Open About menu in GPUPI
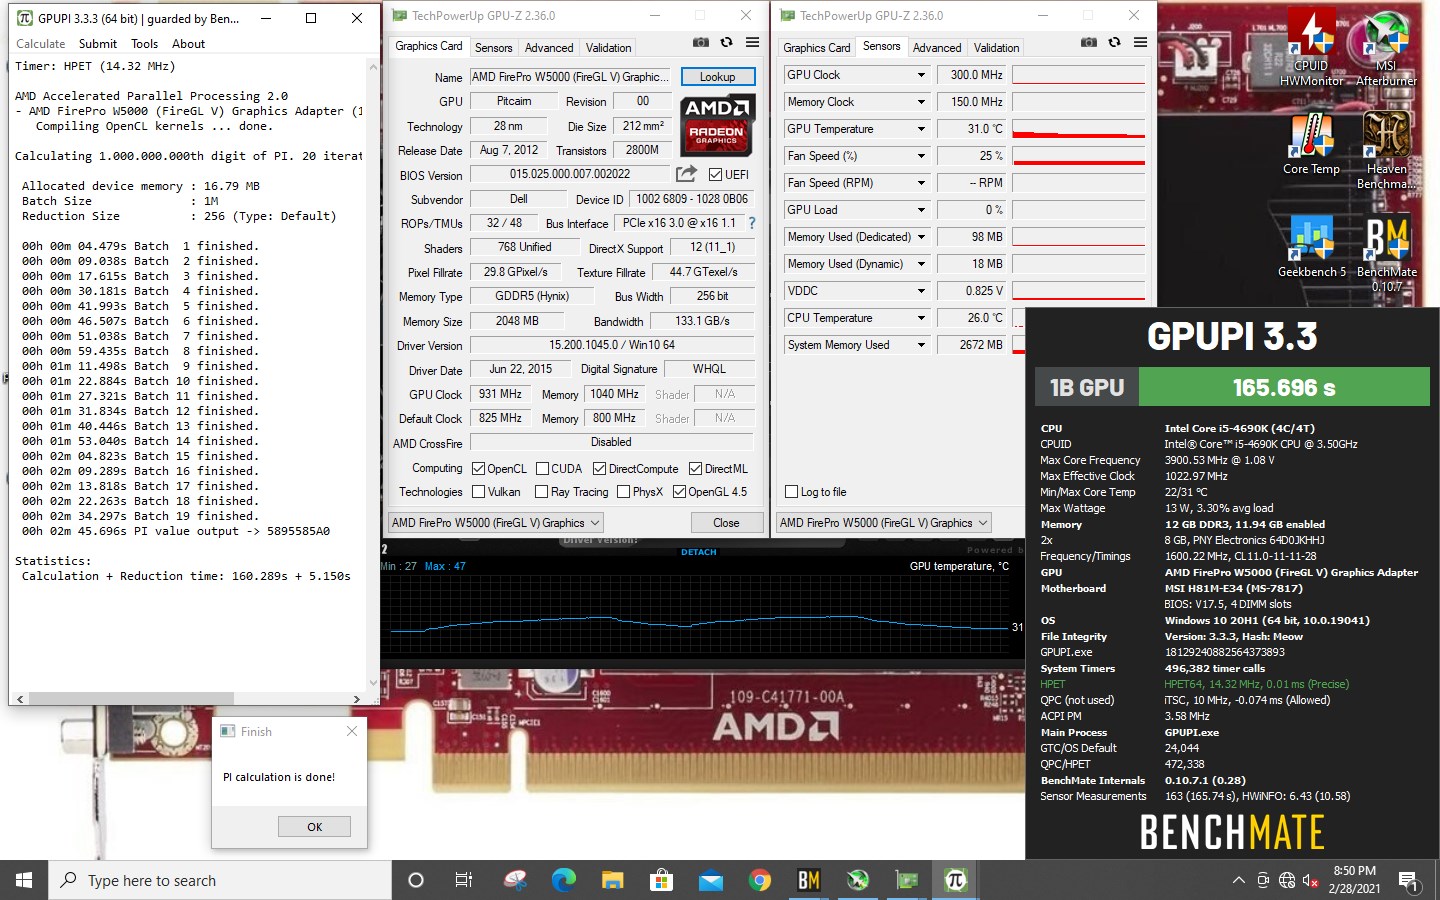1440x900 pixels. point(188,44)
